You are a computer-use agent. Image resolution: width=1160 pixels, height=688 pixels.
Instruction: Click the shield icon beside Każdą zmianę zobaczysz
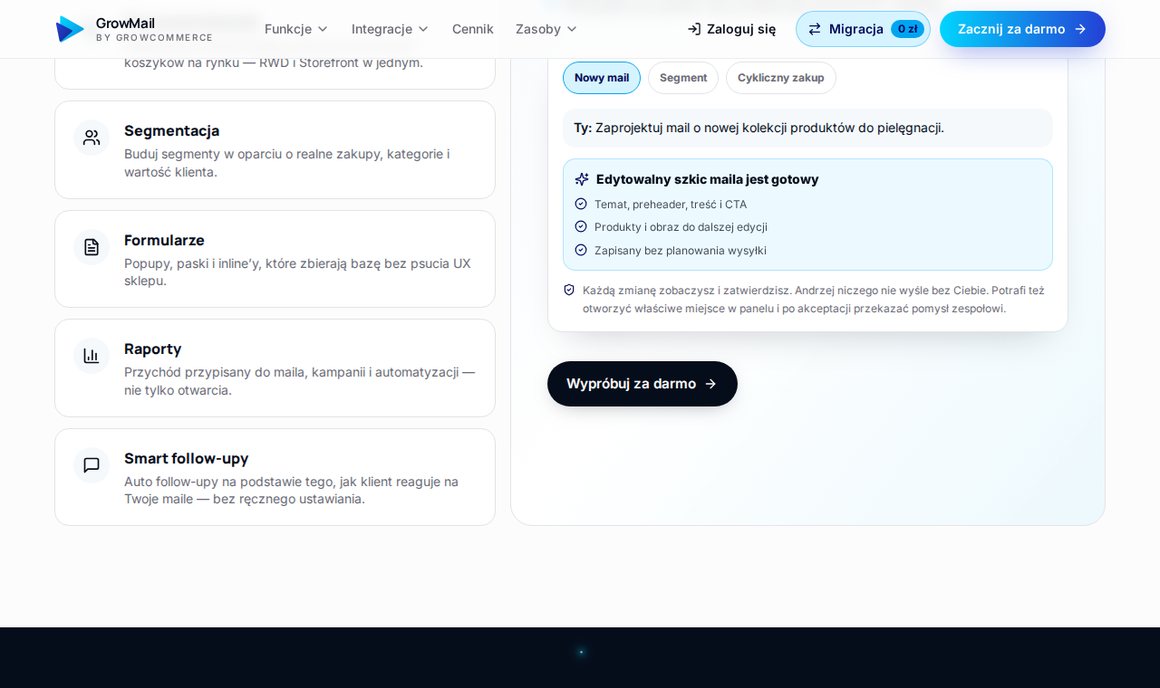coord(569,290)
